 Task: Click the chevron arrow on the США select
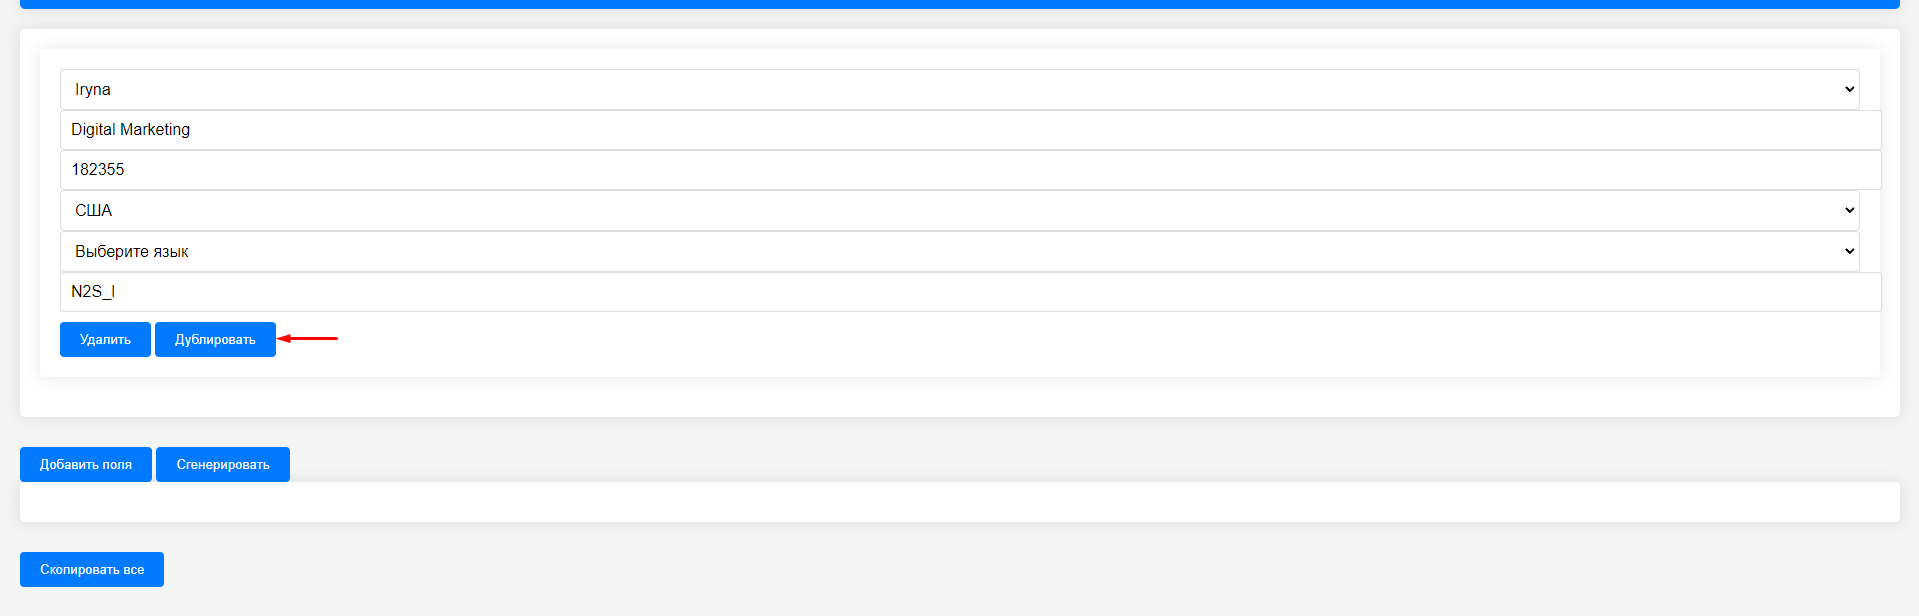tap(1849, 210)
